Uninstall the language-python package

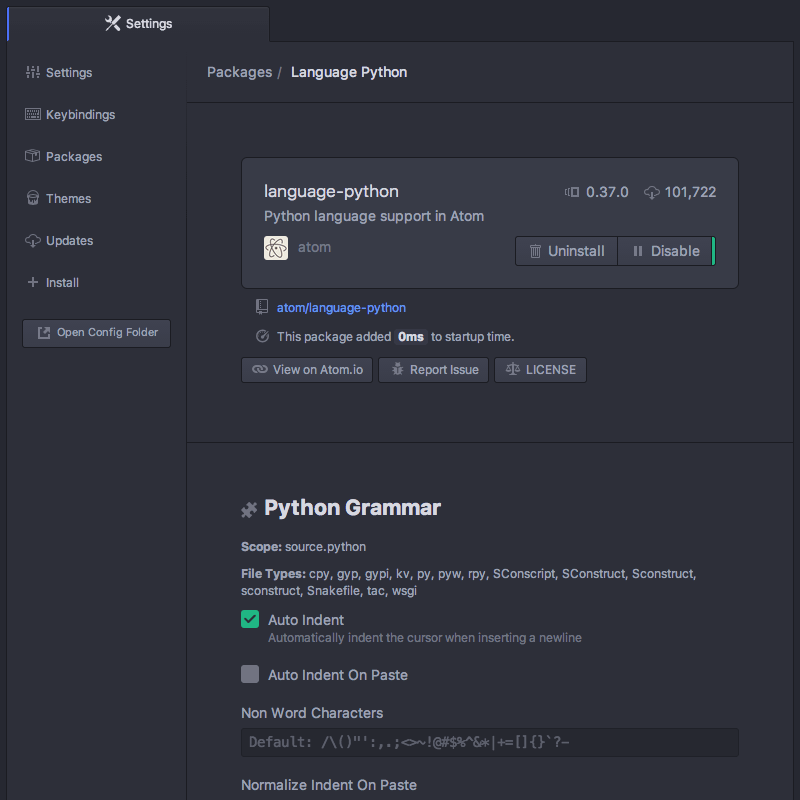coord(566,251)
